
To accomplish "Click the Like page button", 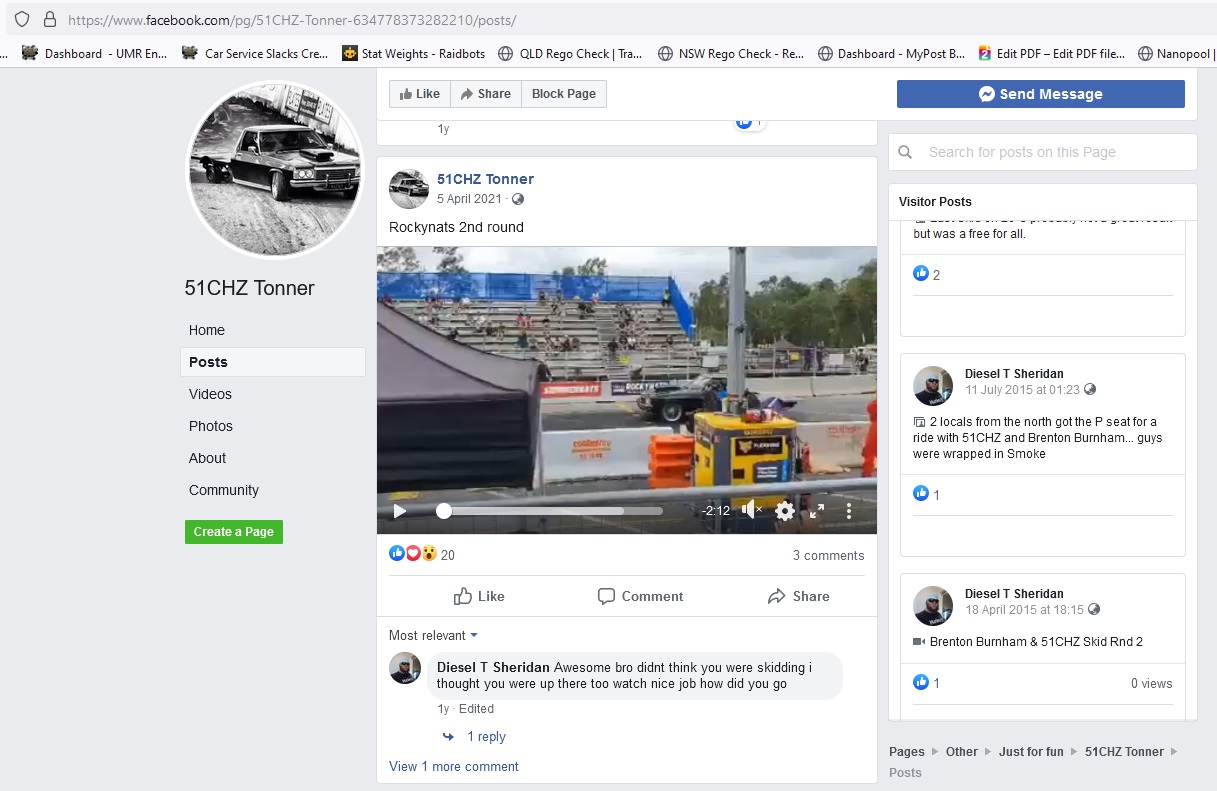I will point(420,94).
